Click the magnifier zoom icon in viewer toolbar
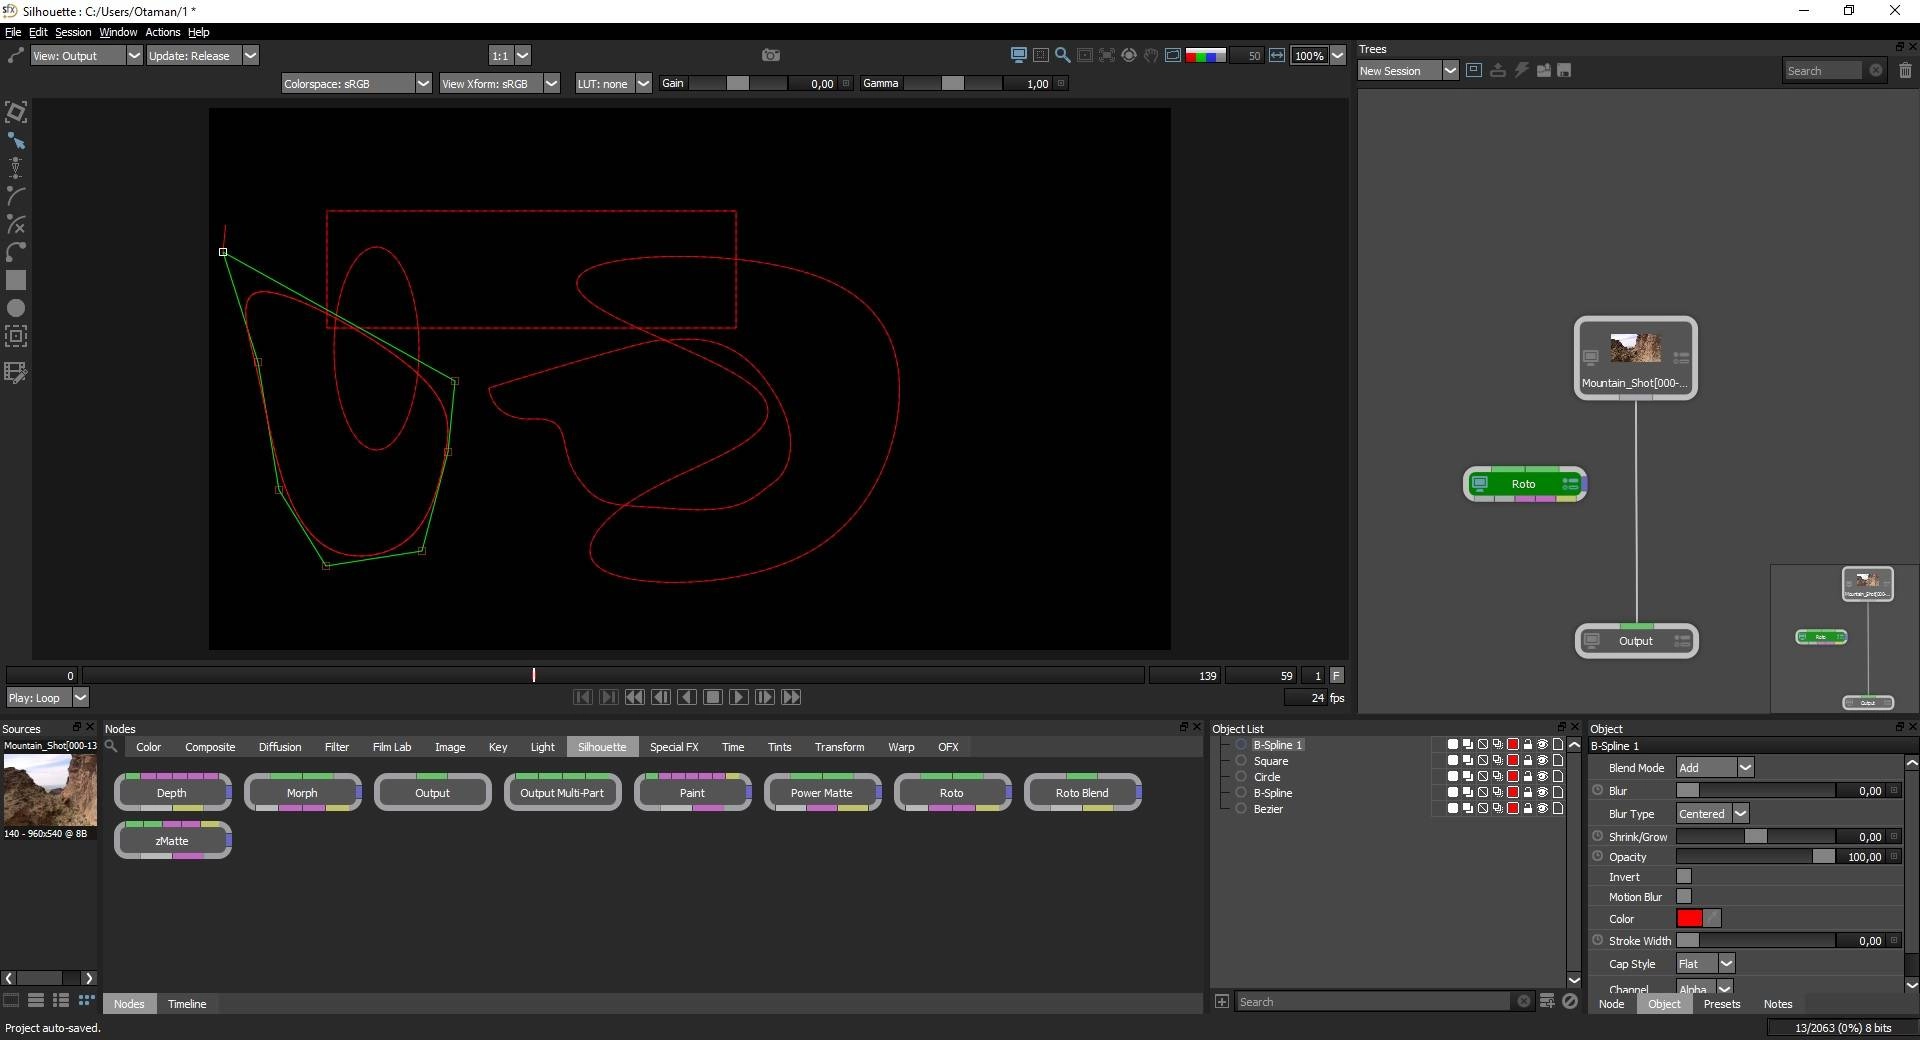This screenshot has height=1040, width=1920. pos(1063,56)
